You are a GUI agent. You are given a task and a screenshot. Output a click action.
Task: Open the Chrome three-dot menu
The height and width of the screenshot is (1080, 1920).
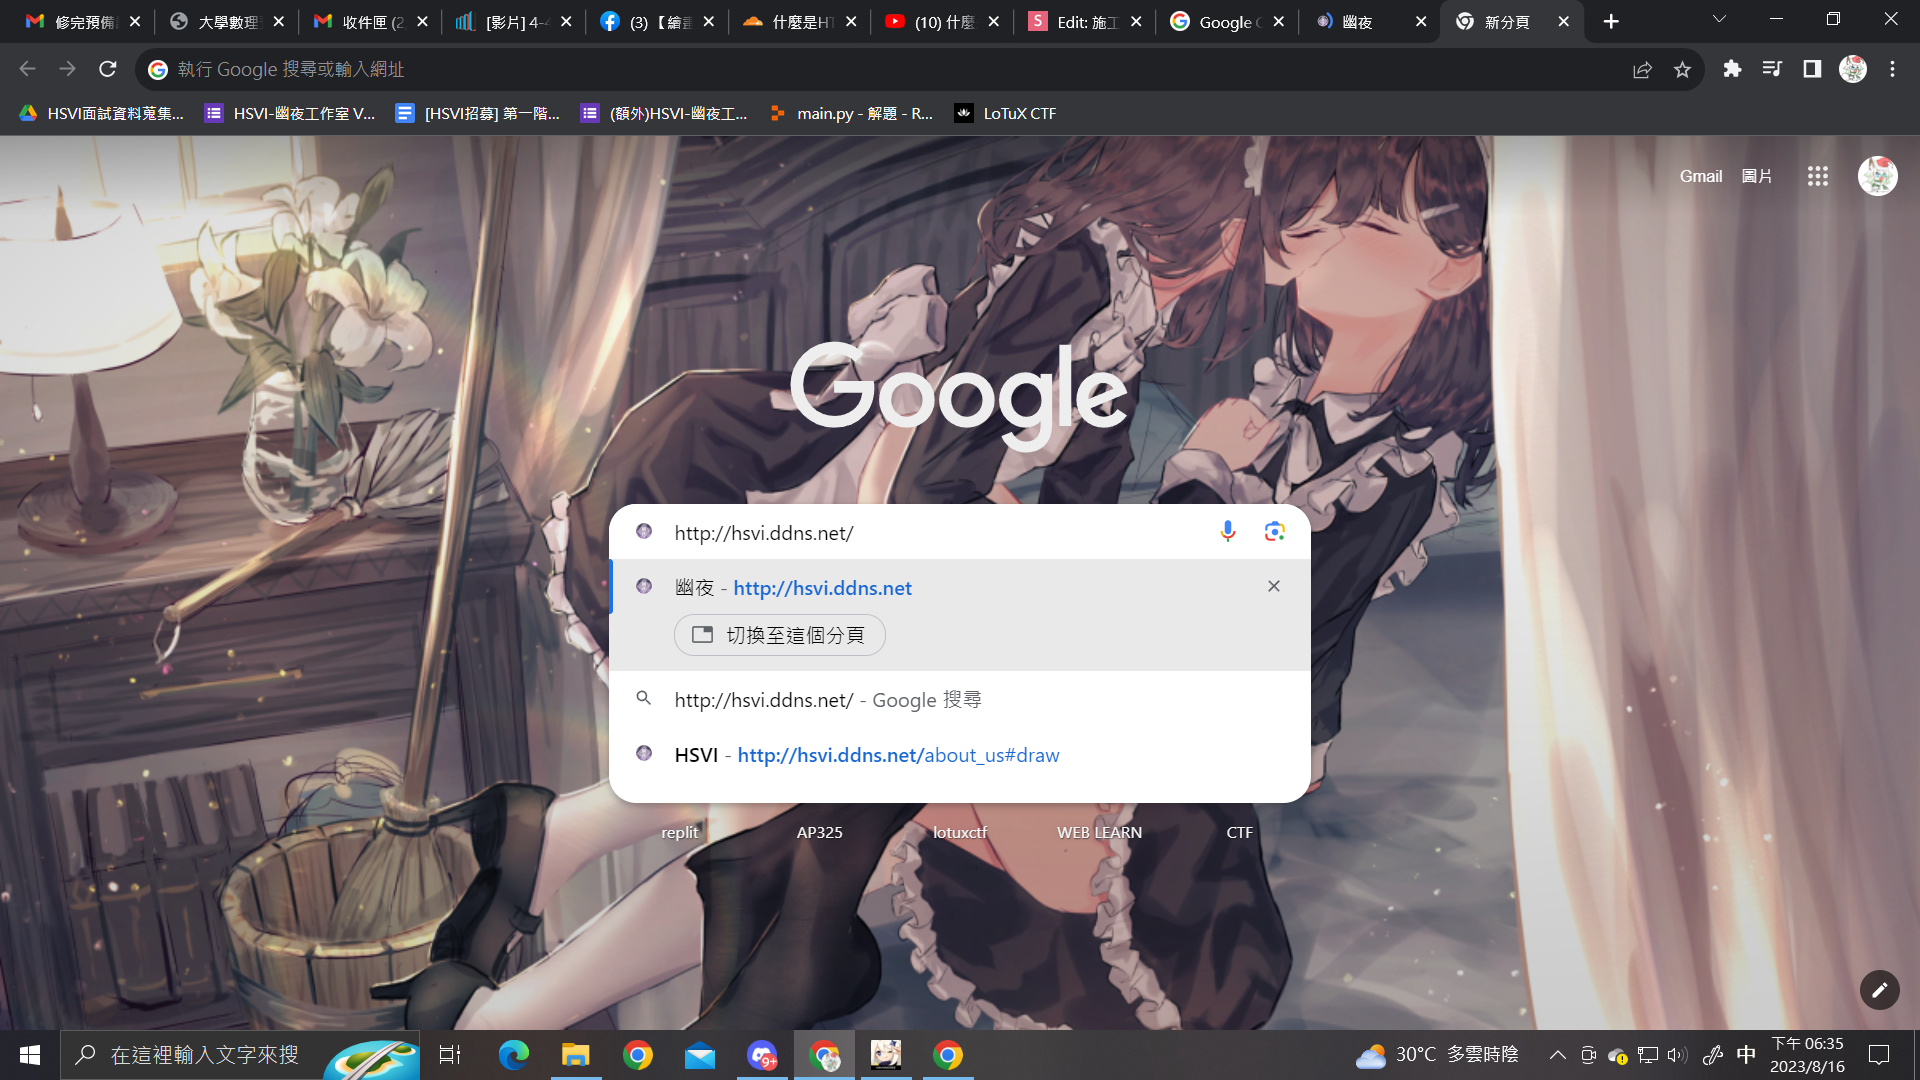pos(1892,69)
